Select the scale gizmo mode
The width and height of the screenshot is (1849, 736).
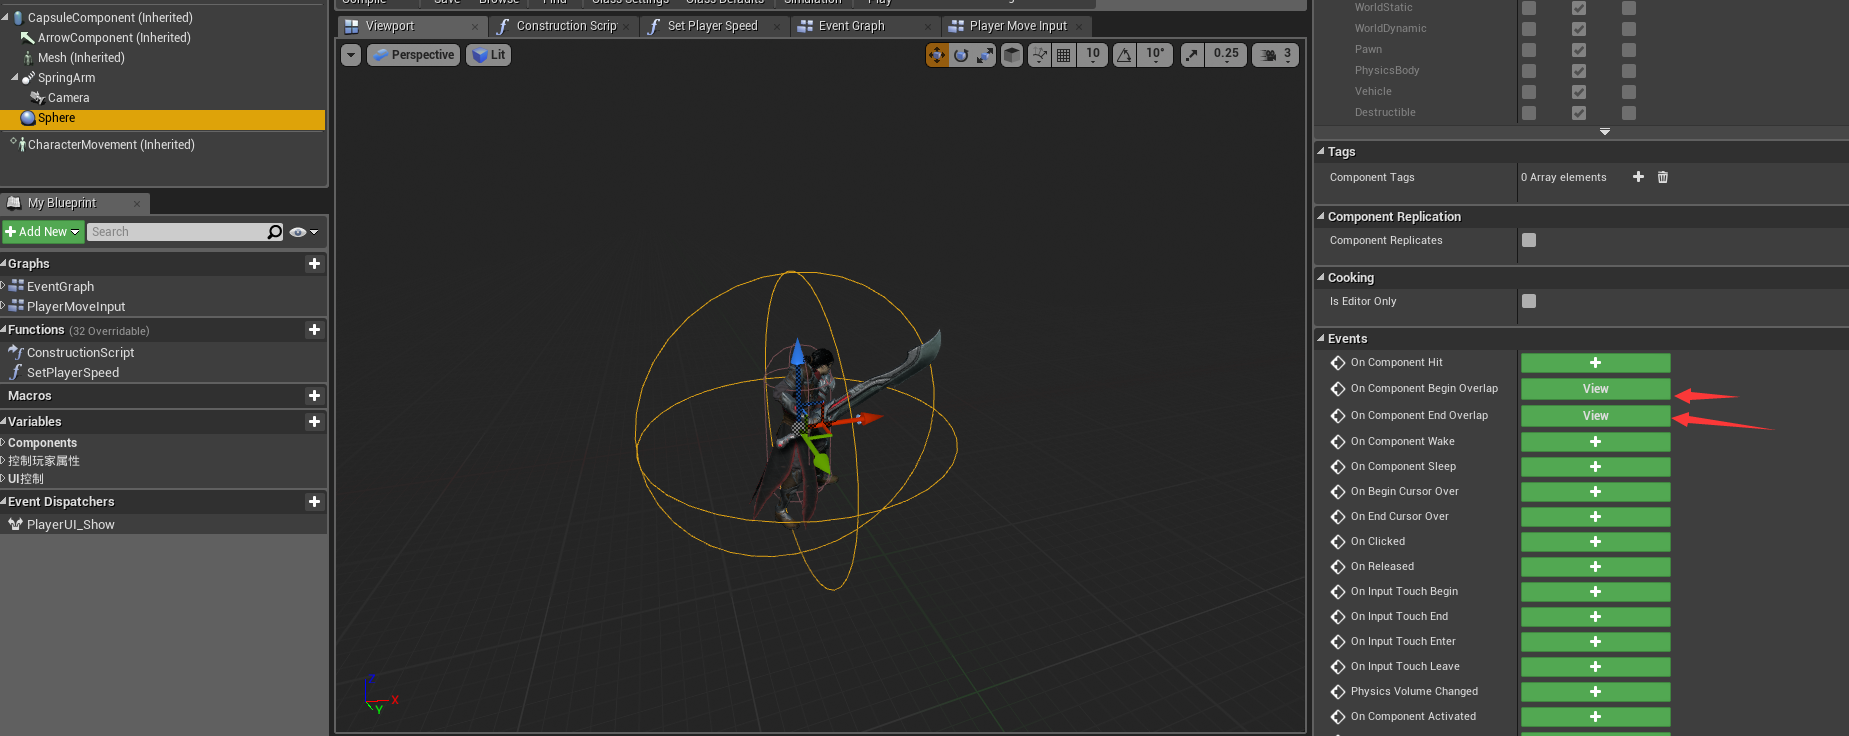(985, 55)
